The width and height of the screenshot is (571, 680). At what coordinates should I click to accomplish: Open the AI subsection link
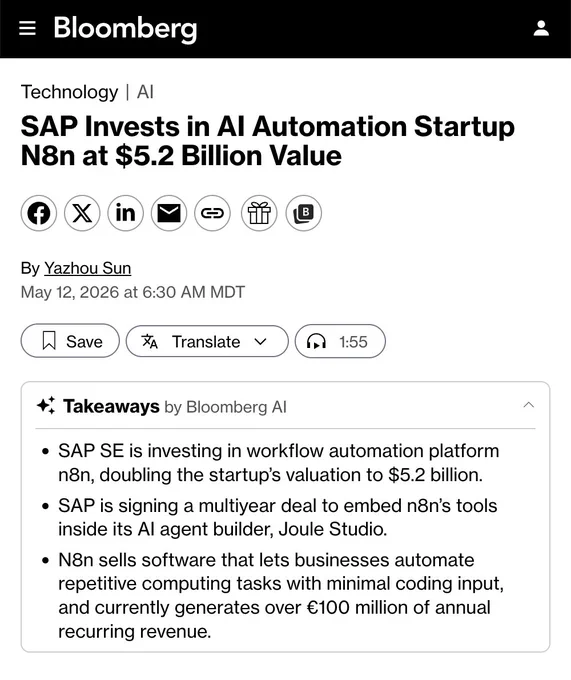coord(145,92)
